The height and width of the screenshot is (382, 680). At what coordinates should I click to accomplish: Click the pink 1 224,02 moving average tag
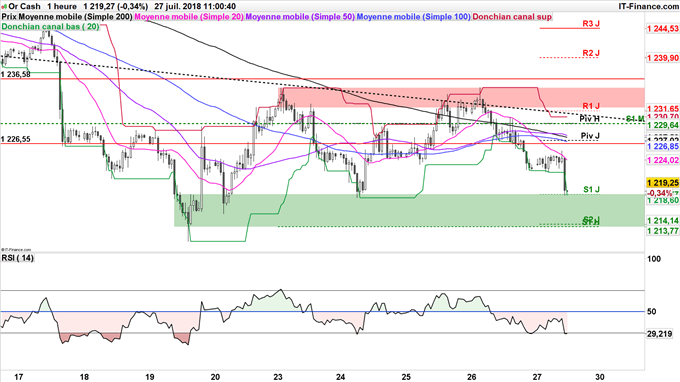(x=663, y=160)
